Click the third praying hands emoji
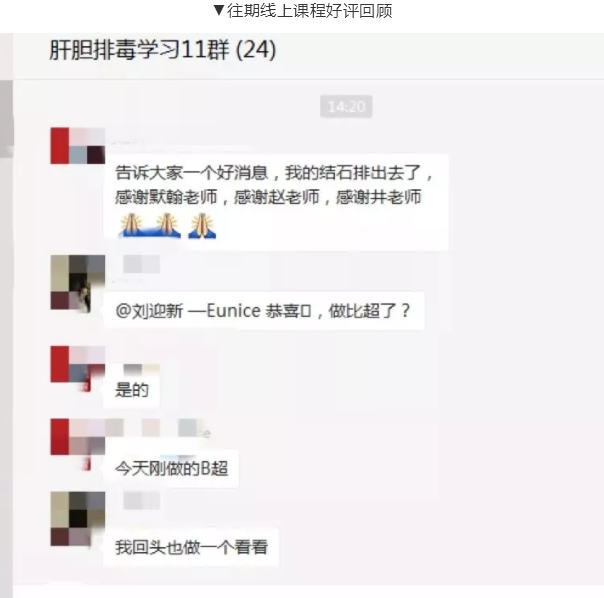This screenshot has width=604, height=598. pos(202,225)
